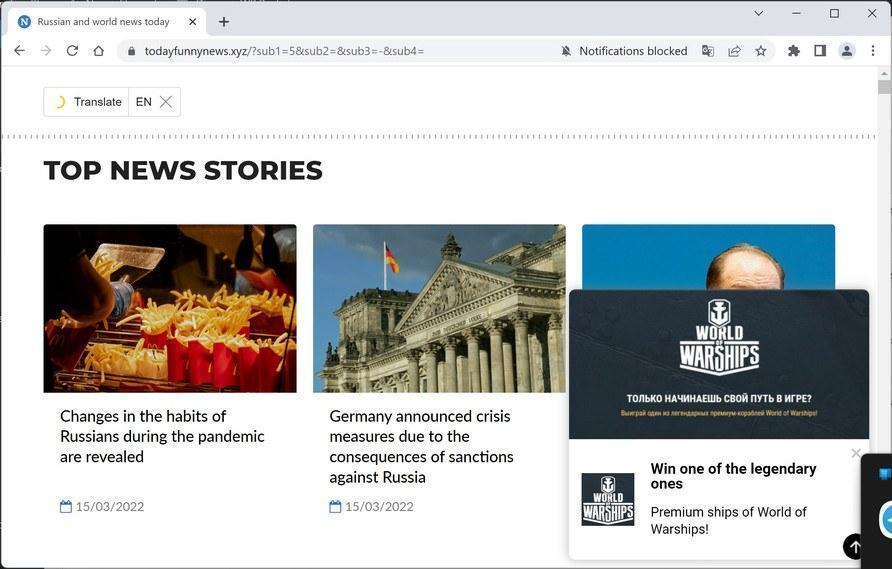Open Google Translate page icon

[x=707, y=51]
